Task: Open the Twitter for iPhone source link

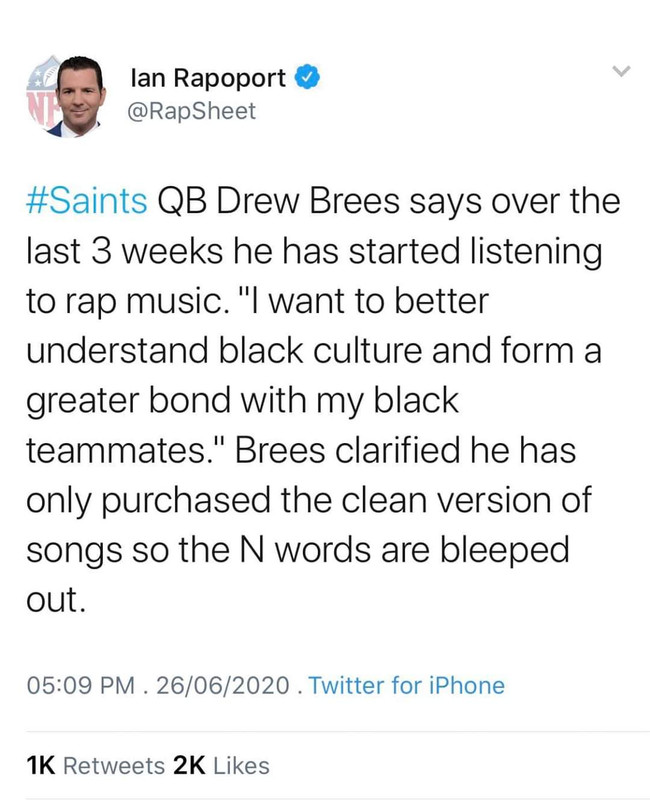Action: pyautogui.click(x=407, y=685)
